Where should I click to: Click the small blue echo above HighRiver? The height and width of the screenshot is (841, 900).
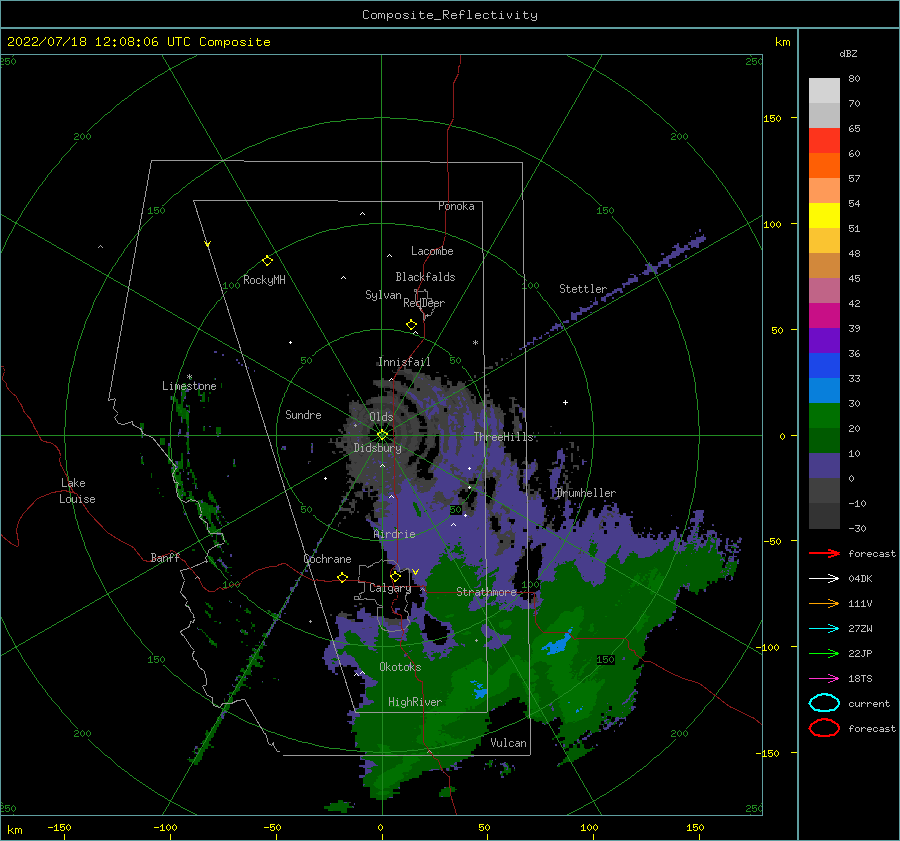(x=478, y=690)
